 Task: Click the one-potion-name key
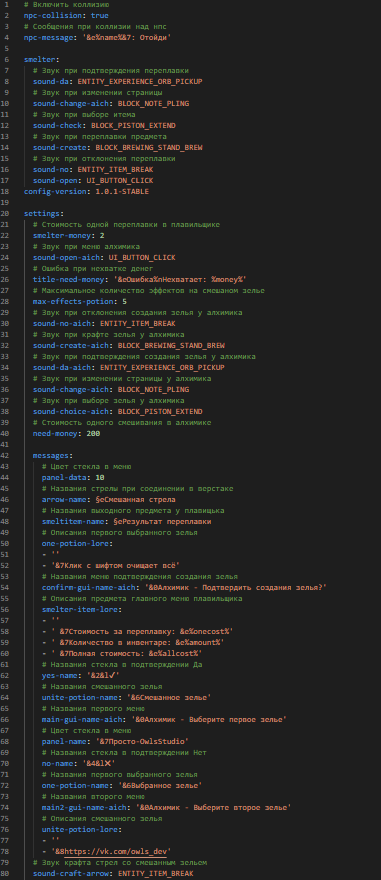click(77, 786)
